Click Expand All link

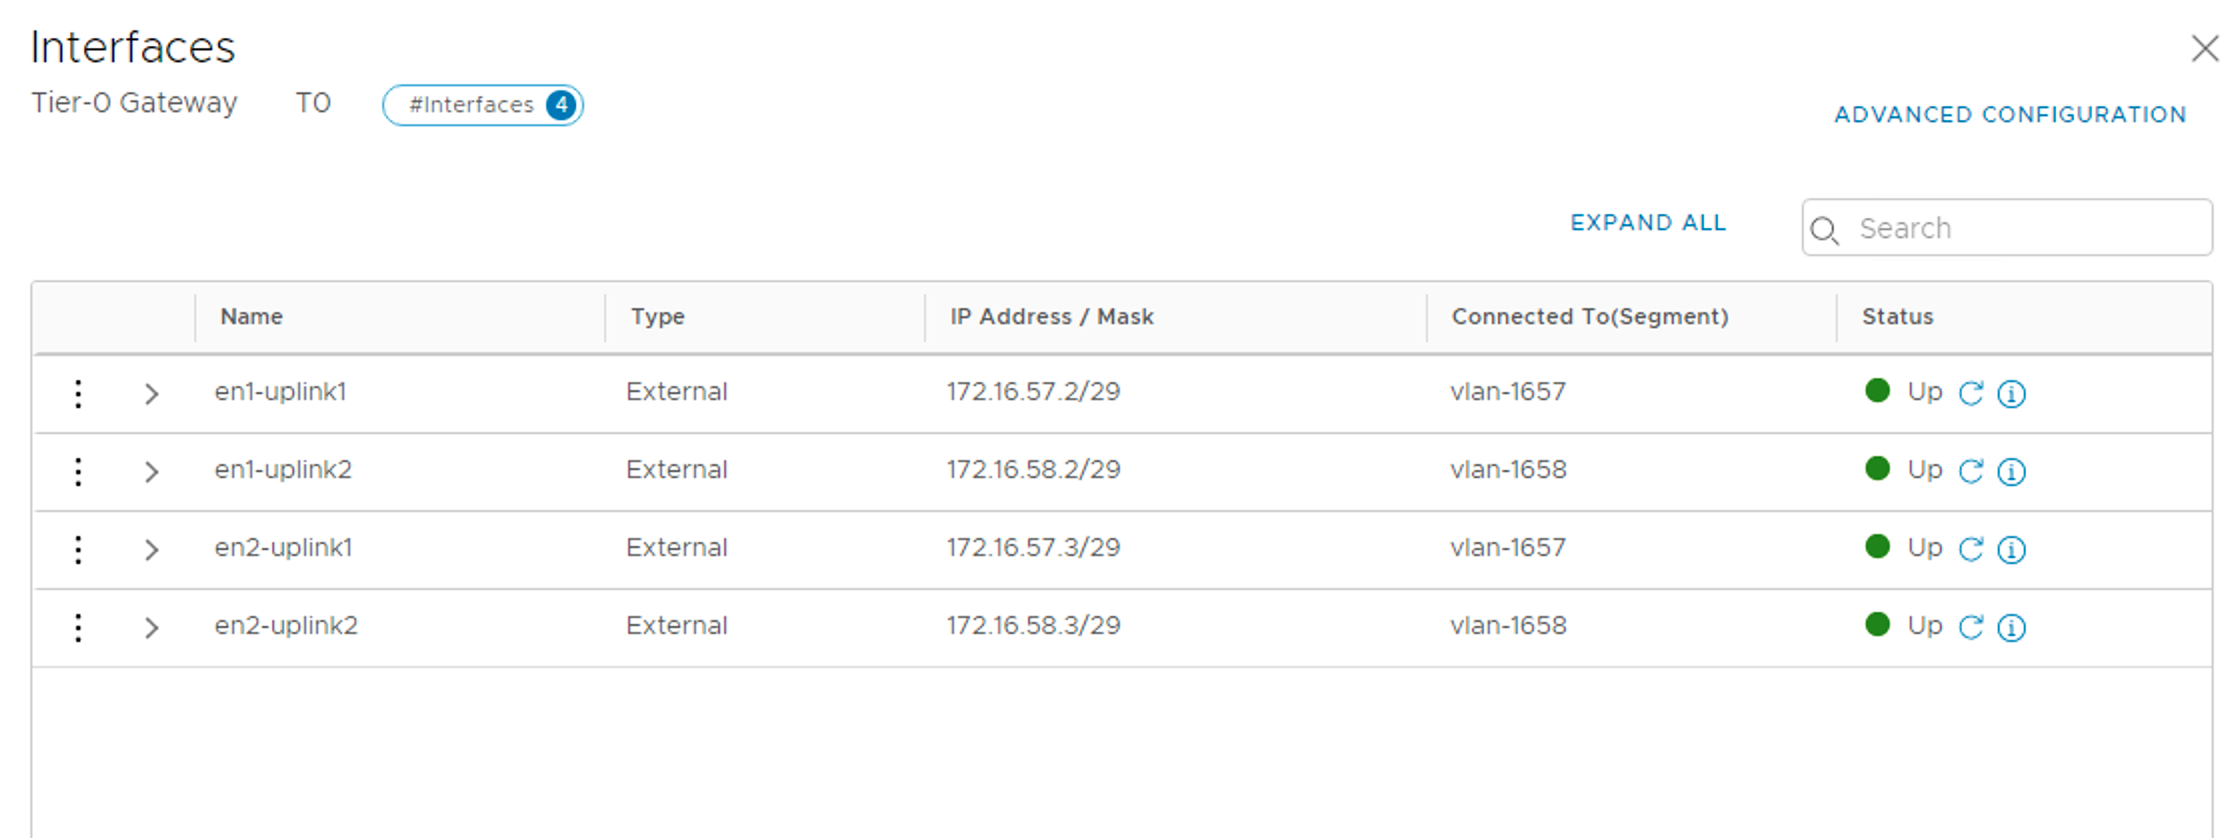[x=1647, y=223]
